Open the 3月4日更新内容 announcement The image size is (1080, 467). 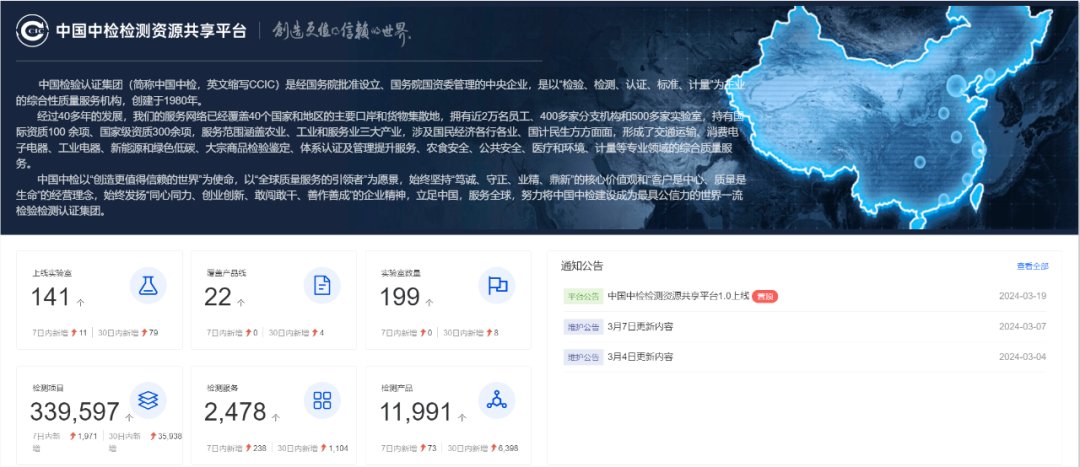tap(641, 357)
